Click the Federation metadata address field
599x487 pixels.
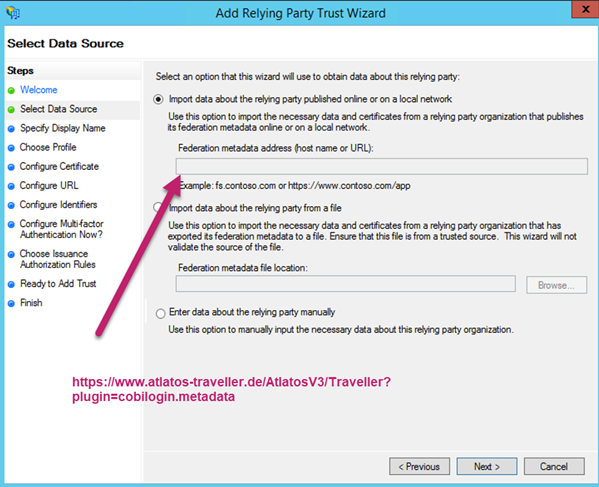382,167
